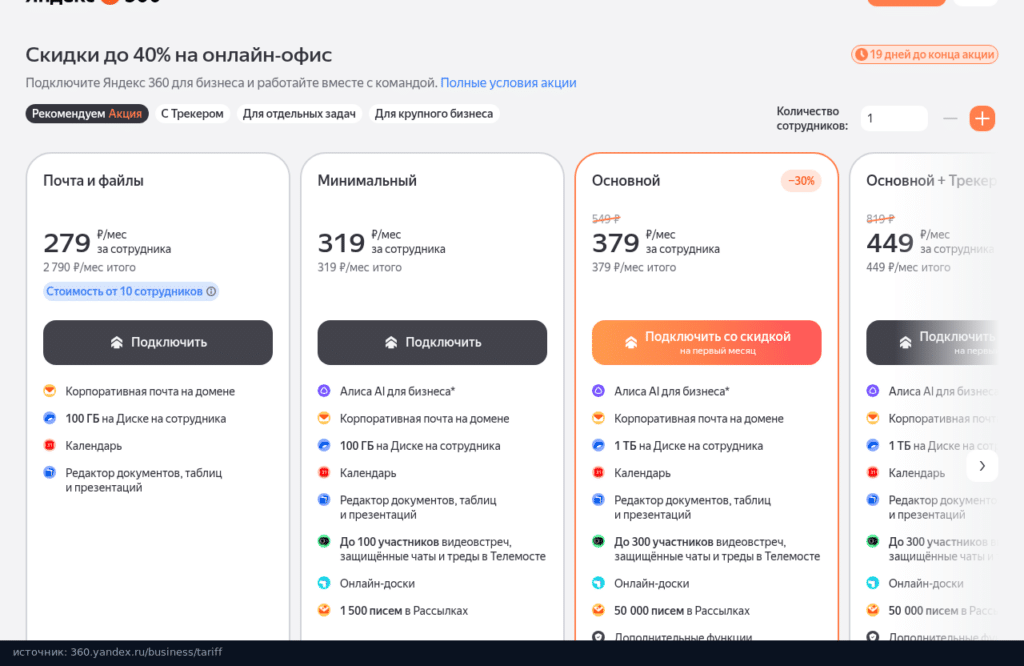Screen dimensions: 1024x666
Task: Click Telemost icon 'До 300 участников' in Основной
Action: pos(598,541)
